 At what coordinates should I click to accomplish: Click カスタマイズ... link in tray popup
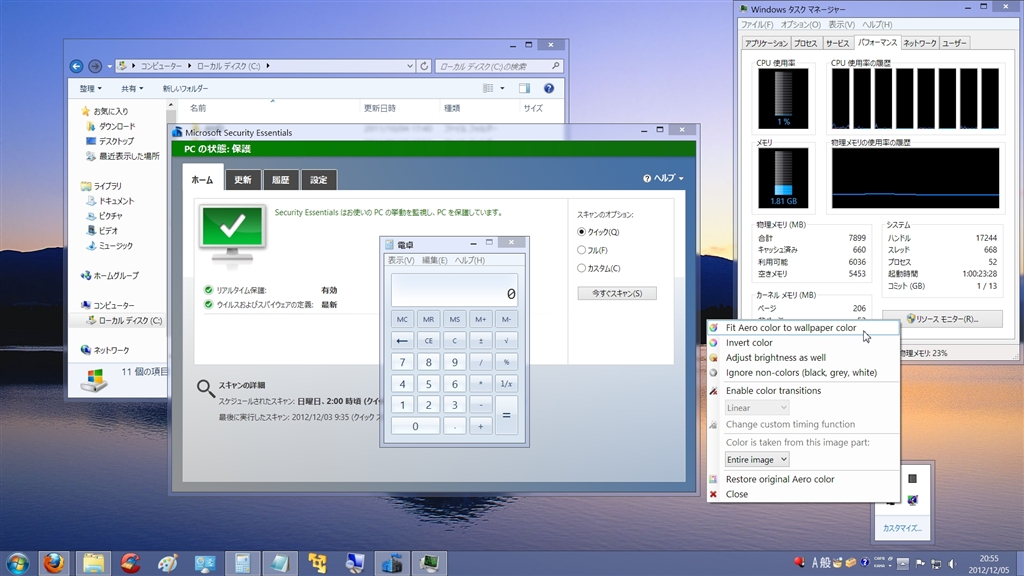902,528
